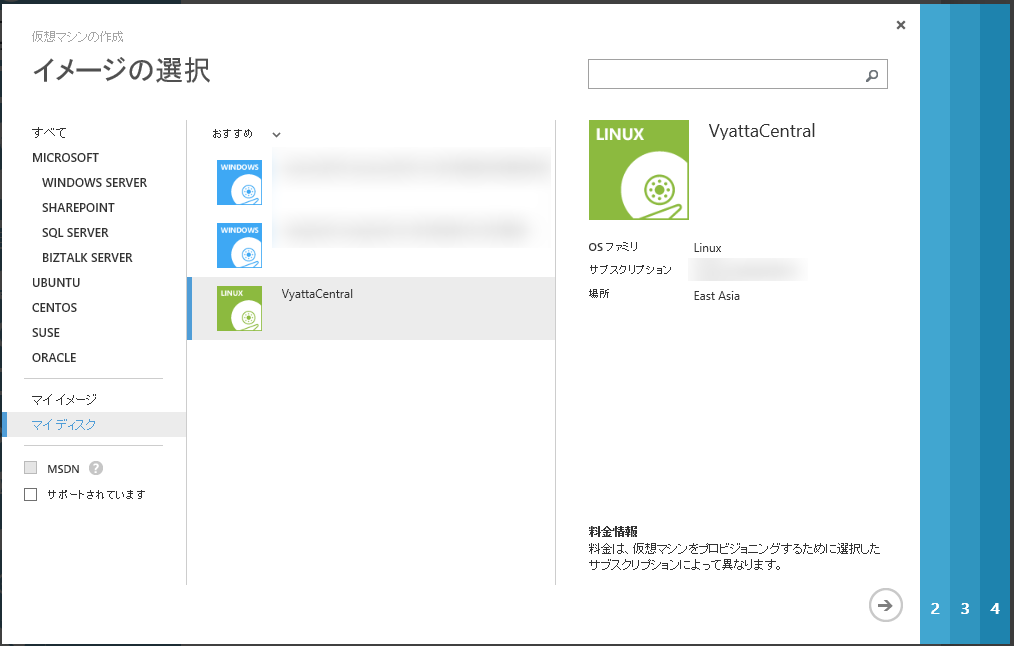Click the search magnifier icon
1014x646 pixels.
pyautogui.click(x=872, y=76)
